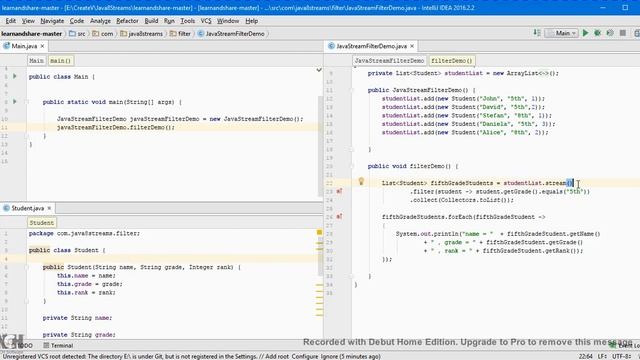Image resolution: width=640 pixels, height=360 pixels.
Task: Switch to the Student.java editor tab
Action: [x=27, y=208]
